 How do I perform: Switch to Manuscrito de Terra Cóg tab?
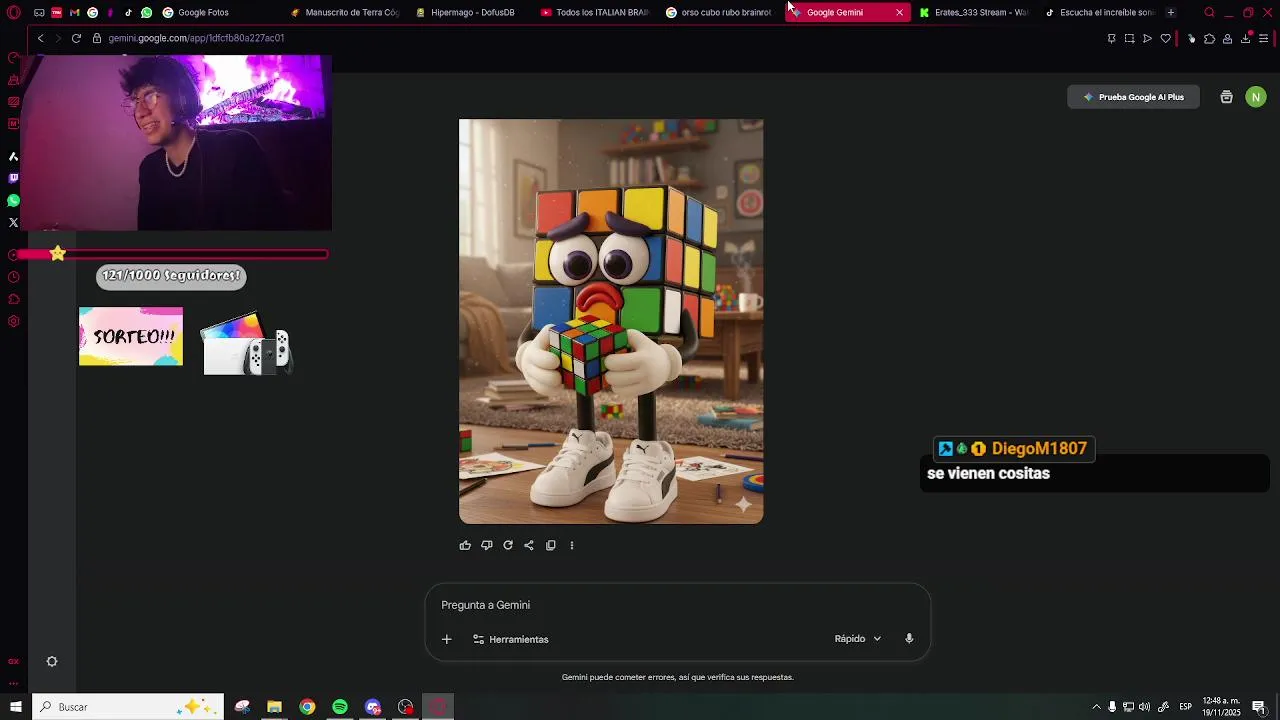(x=345, y=12)
